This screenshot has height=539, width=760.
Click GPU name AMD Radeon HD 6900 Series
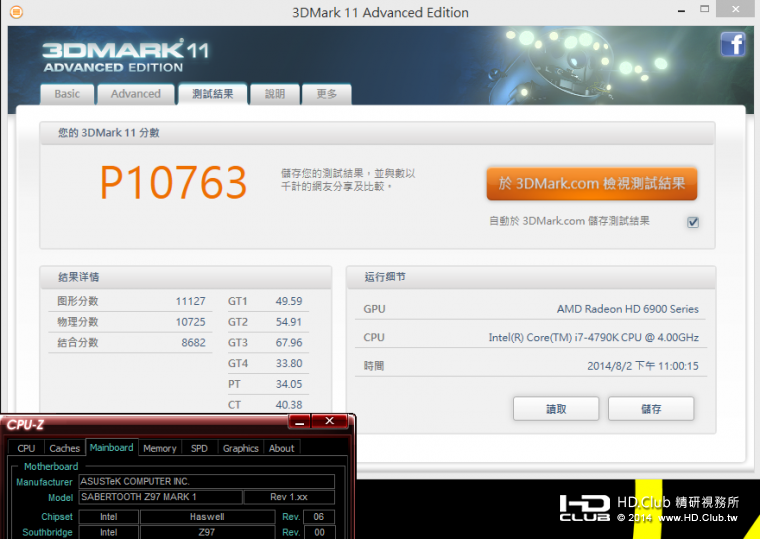(x=628, y=309)
